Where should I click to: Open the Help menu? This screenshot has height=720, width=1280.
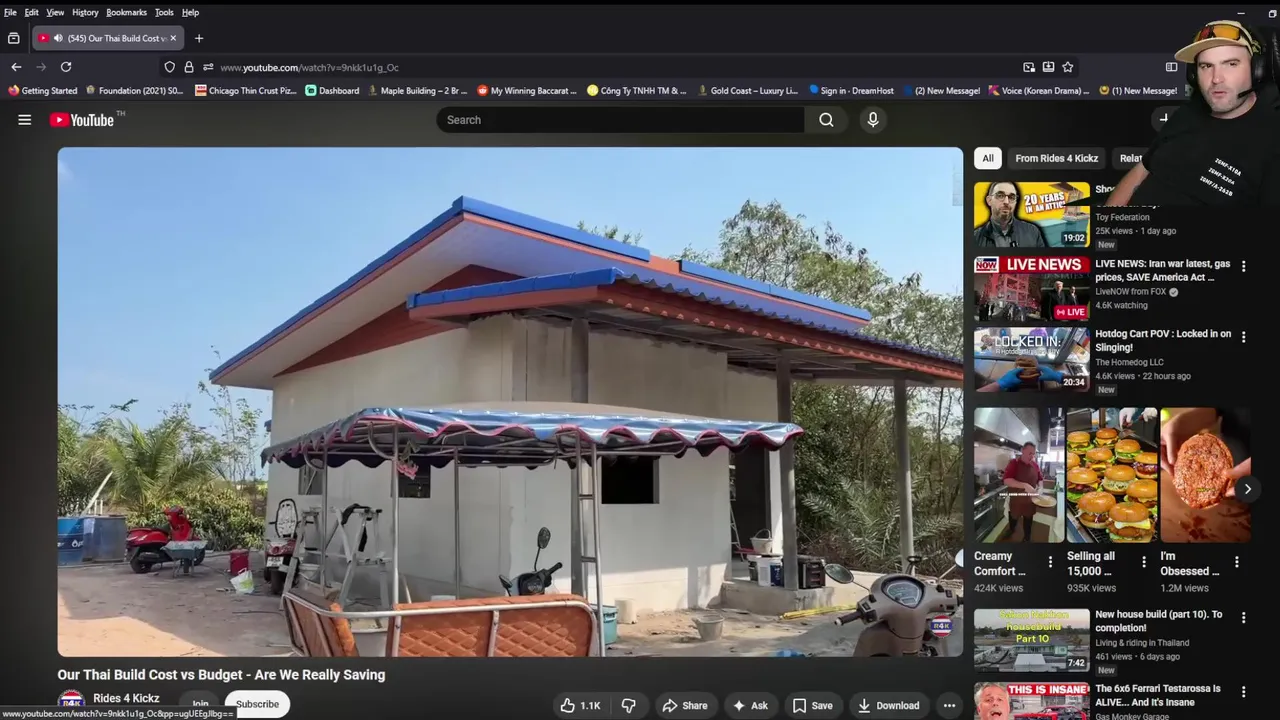[190, 12]
